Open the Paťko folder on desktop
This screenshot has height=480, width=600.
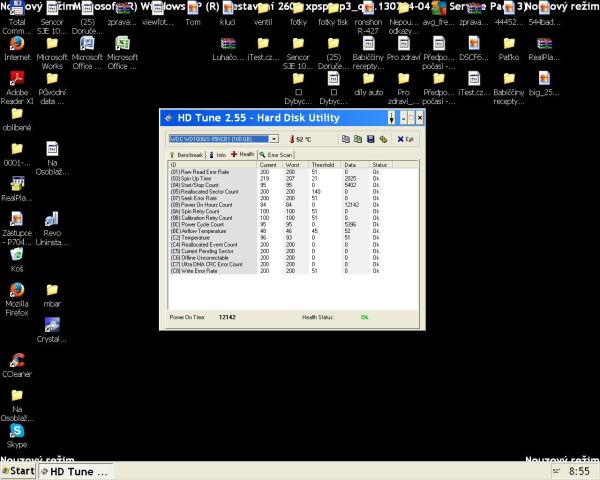509,49
